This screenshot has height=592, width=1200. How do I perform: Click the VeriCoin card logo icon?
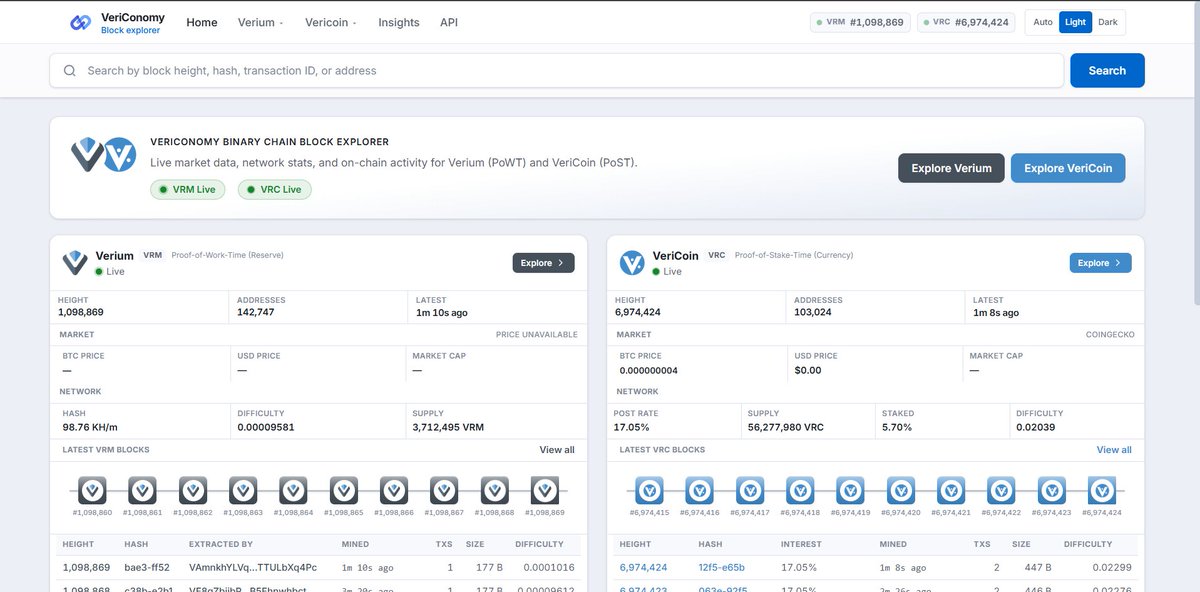tap(632, 263)
